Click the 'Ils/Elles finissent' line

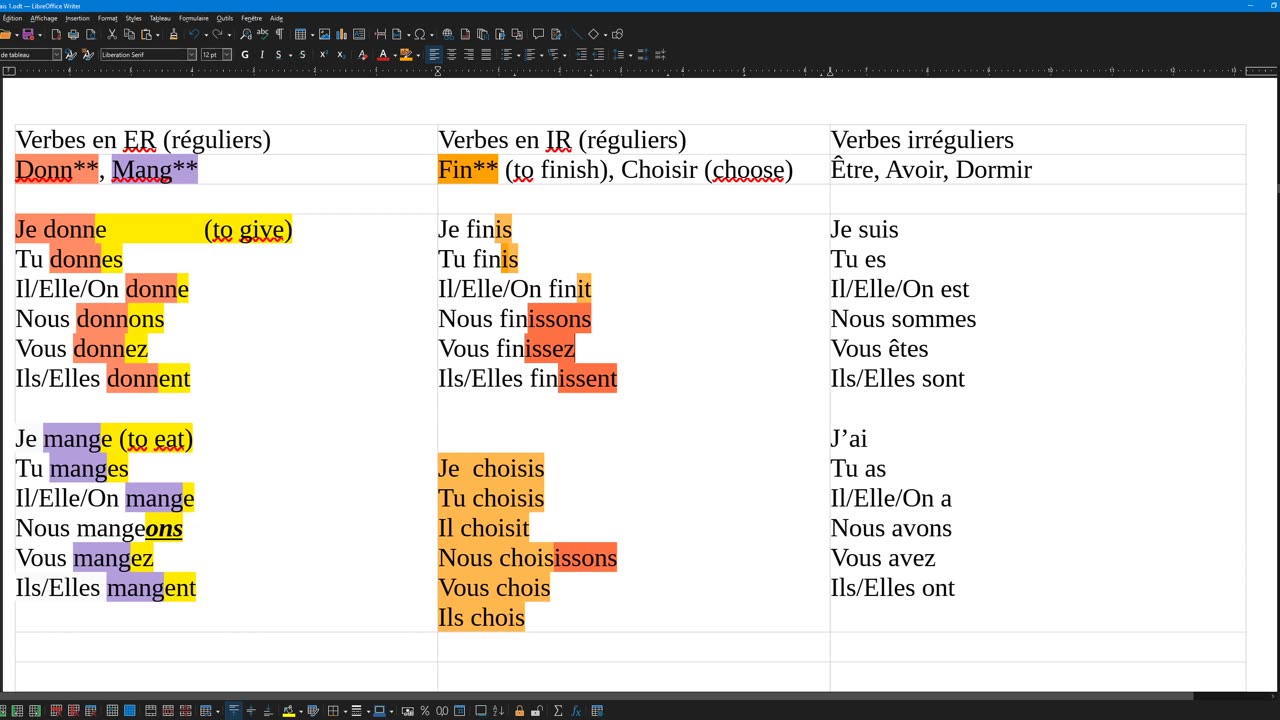(527, 379)
